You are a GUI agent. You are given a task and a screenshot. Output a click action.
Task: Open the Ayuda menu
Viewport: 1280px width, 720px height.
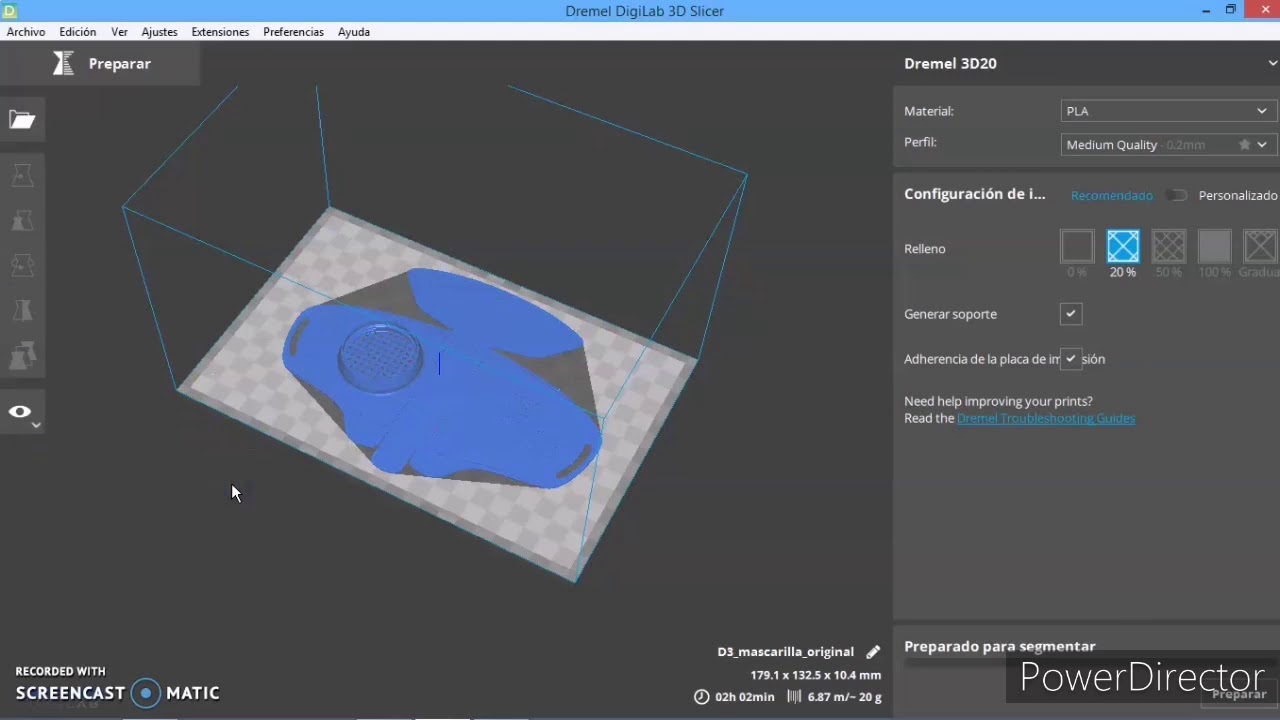(x=354, y=32)
